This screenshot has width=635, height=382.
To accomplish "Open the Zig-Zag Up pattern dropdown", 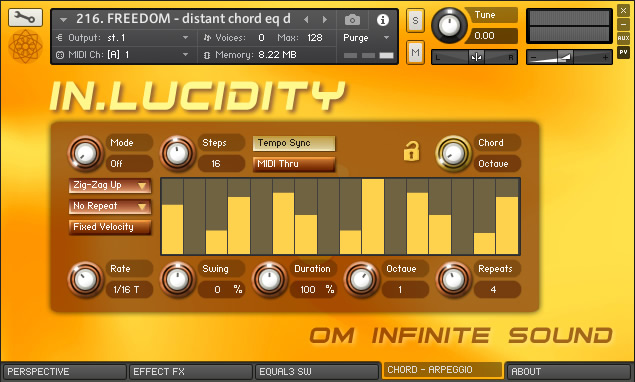I will tap(110, 185).
